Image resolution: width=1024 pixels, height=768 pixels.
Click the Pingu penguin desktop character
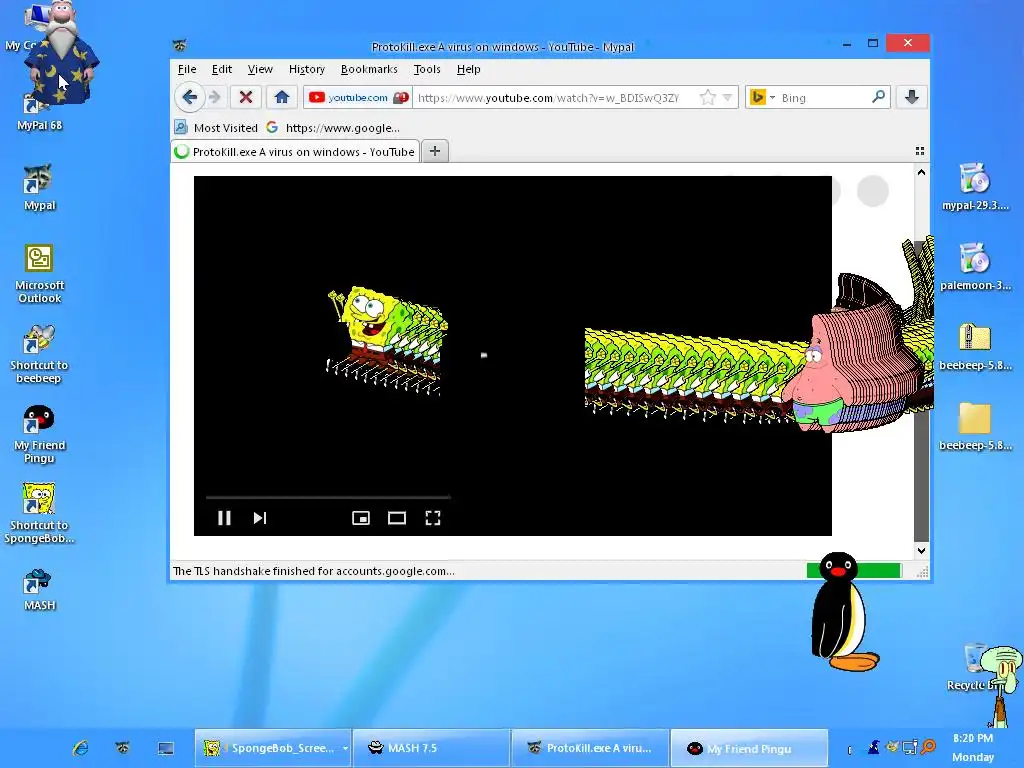(x=842, y=612)
